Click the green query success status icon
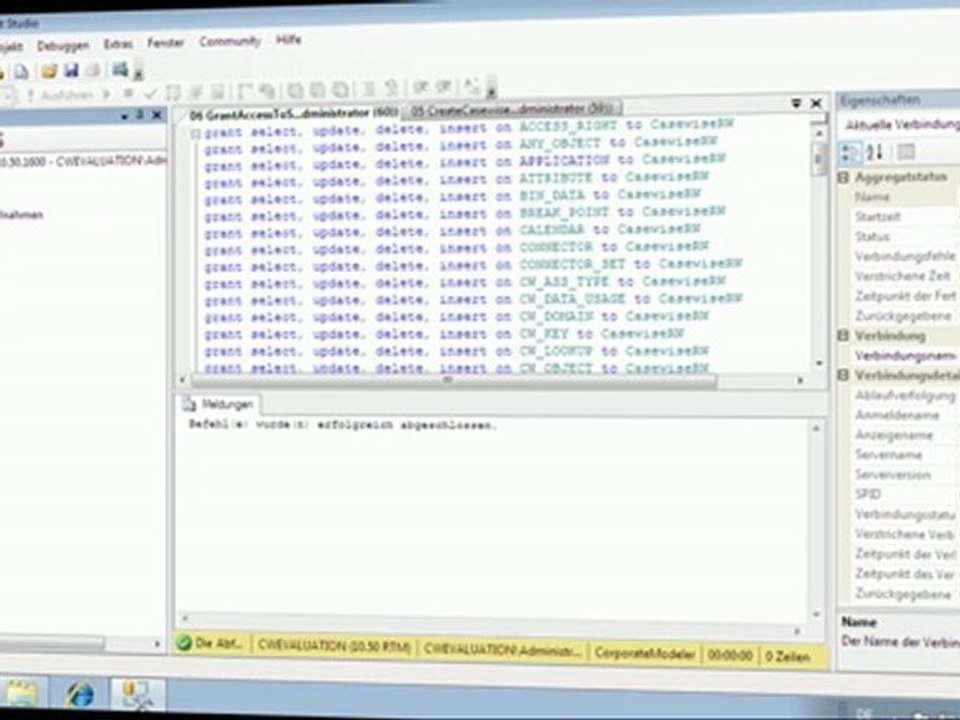This screenshot has width=960, height=720. 183,643
